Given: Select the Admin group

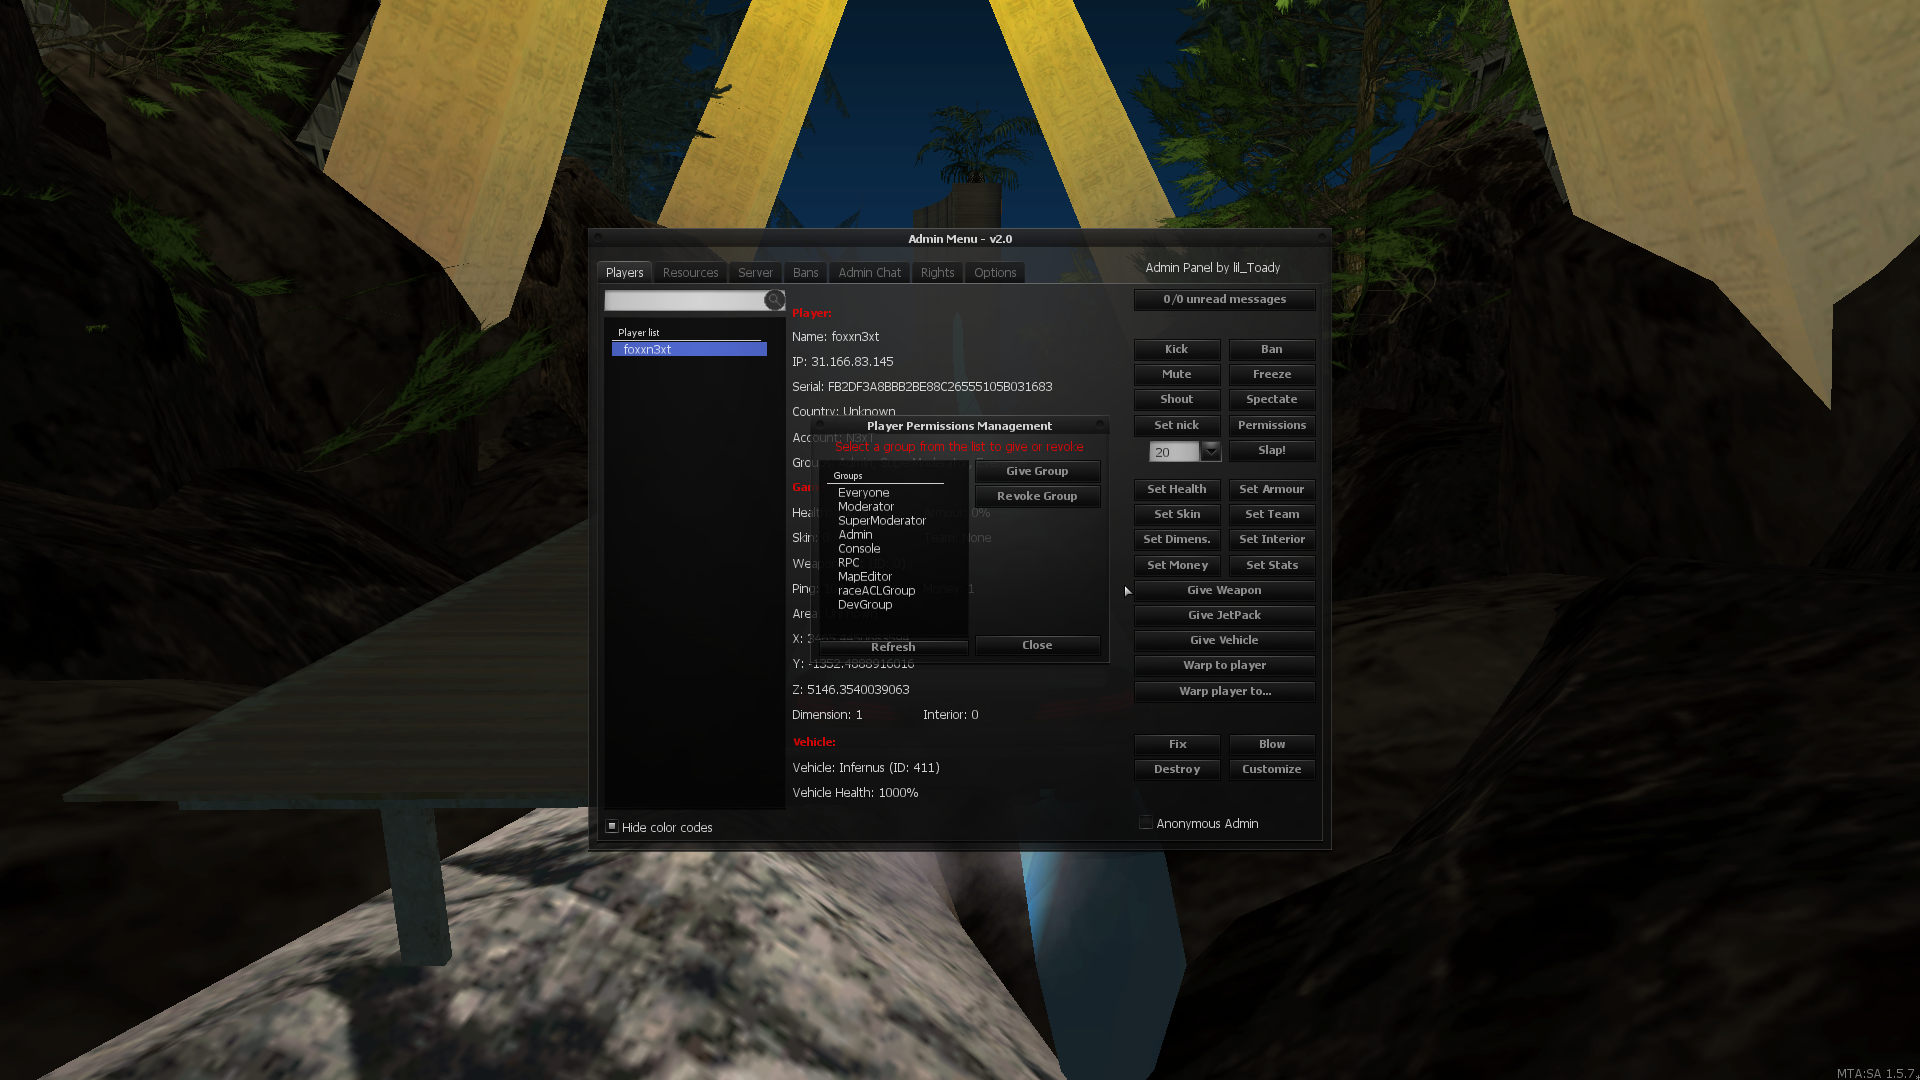Looking at the screenshot, I should click(855, 535).
